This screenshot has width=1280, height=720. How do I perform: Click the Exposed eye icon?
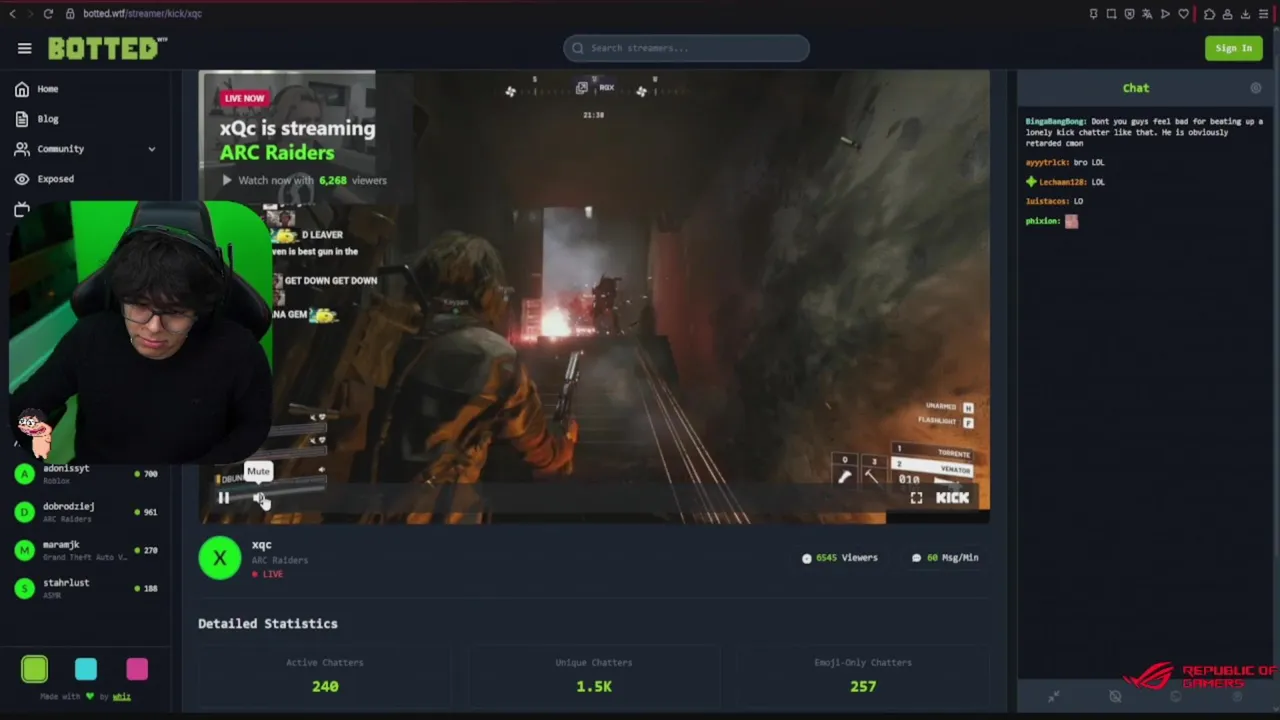pos(22,179)
